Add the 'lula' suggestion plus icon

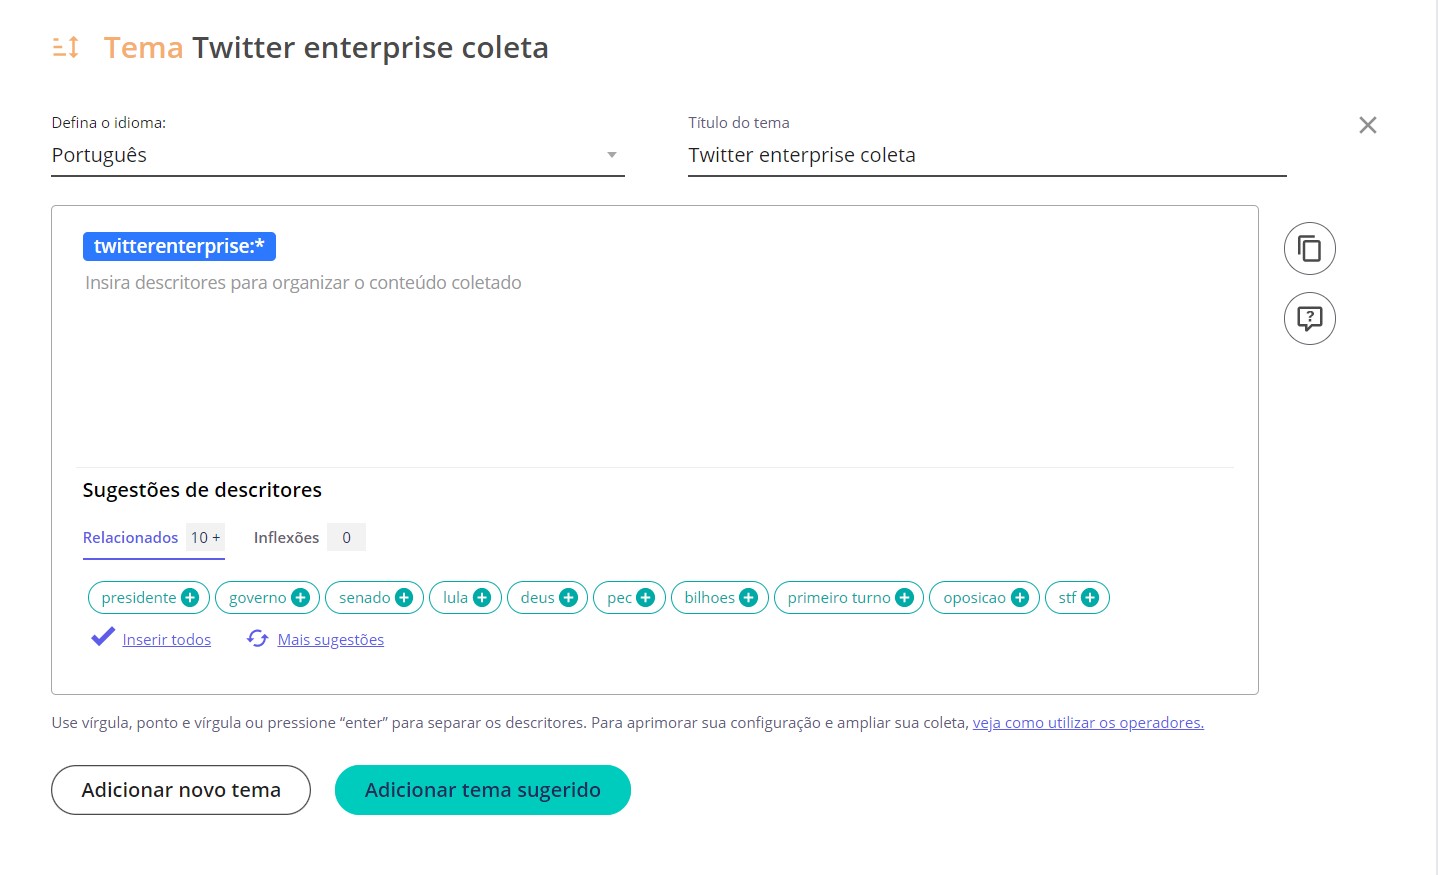coord(482,598)
